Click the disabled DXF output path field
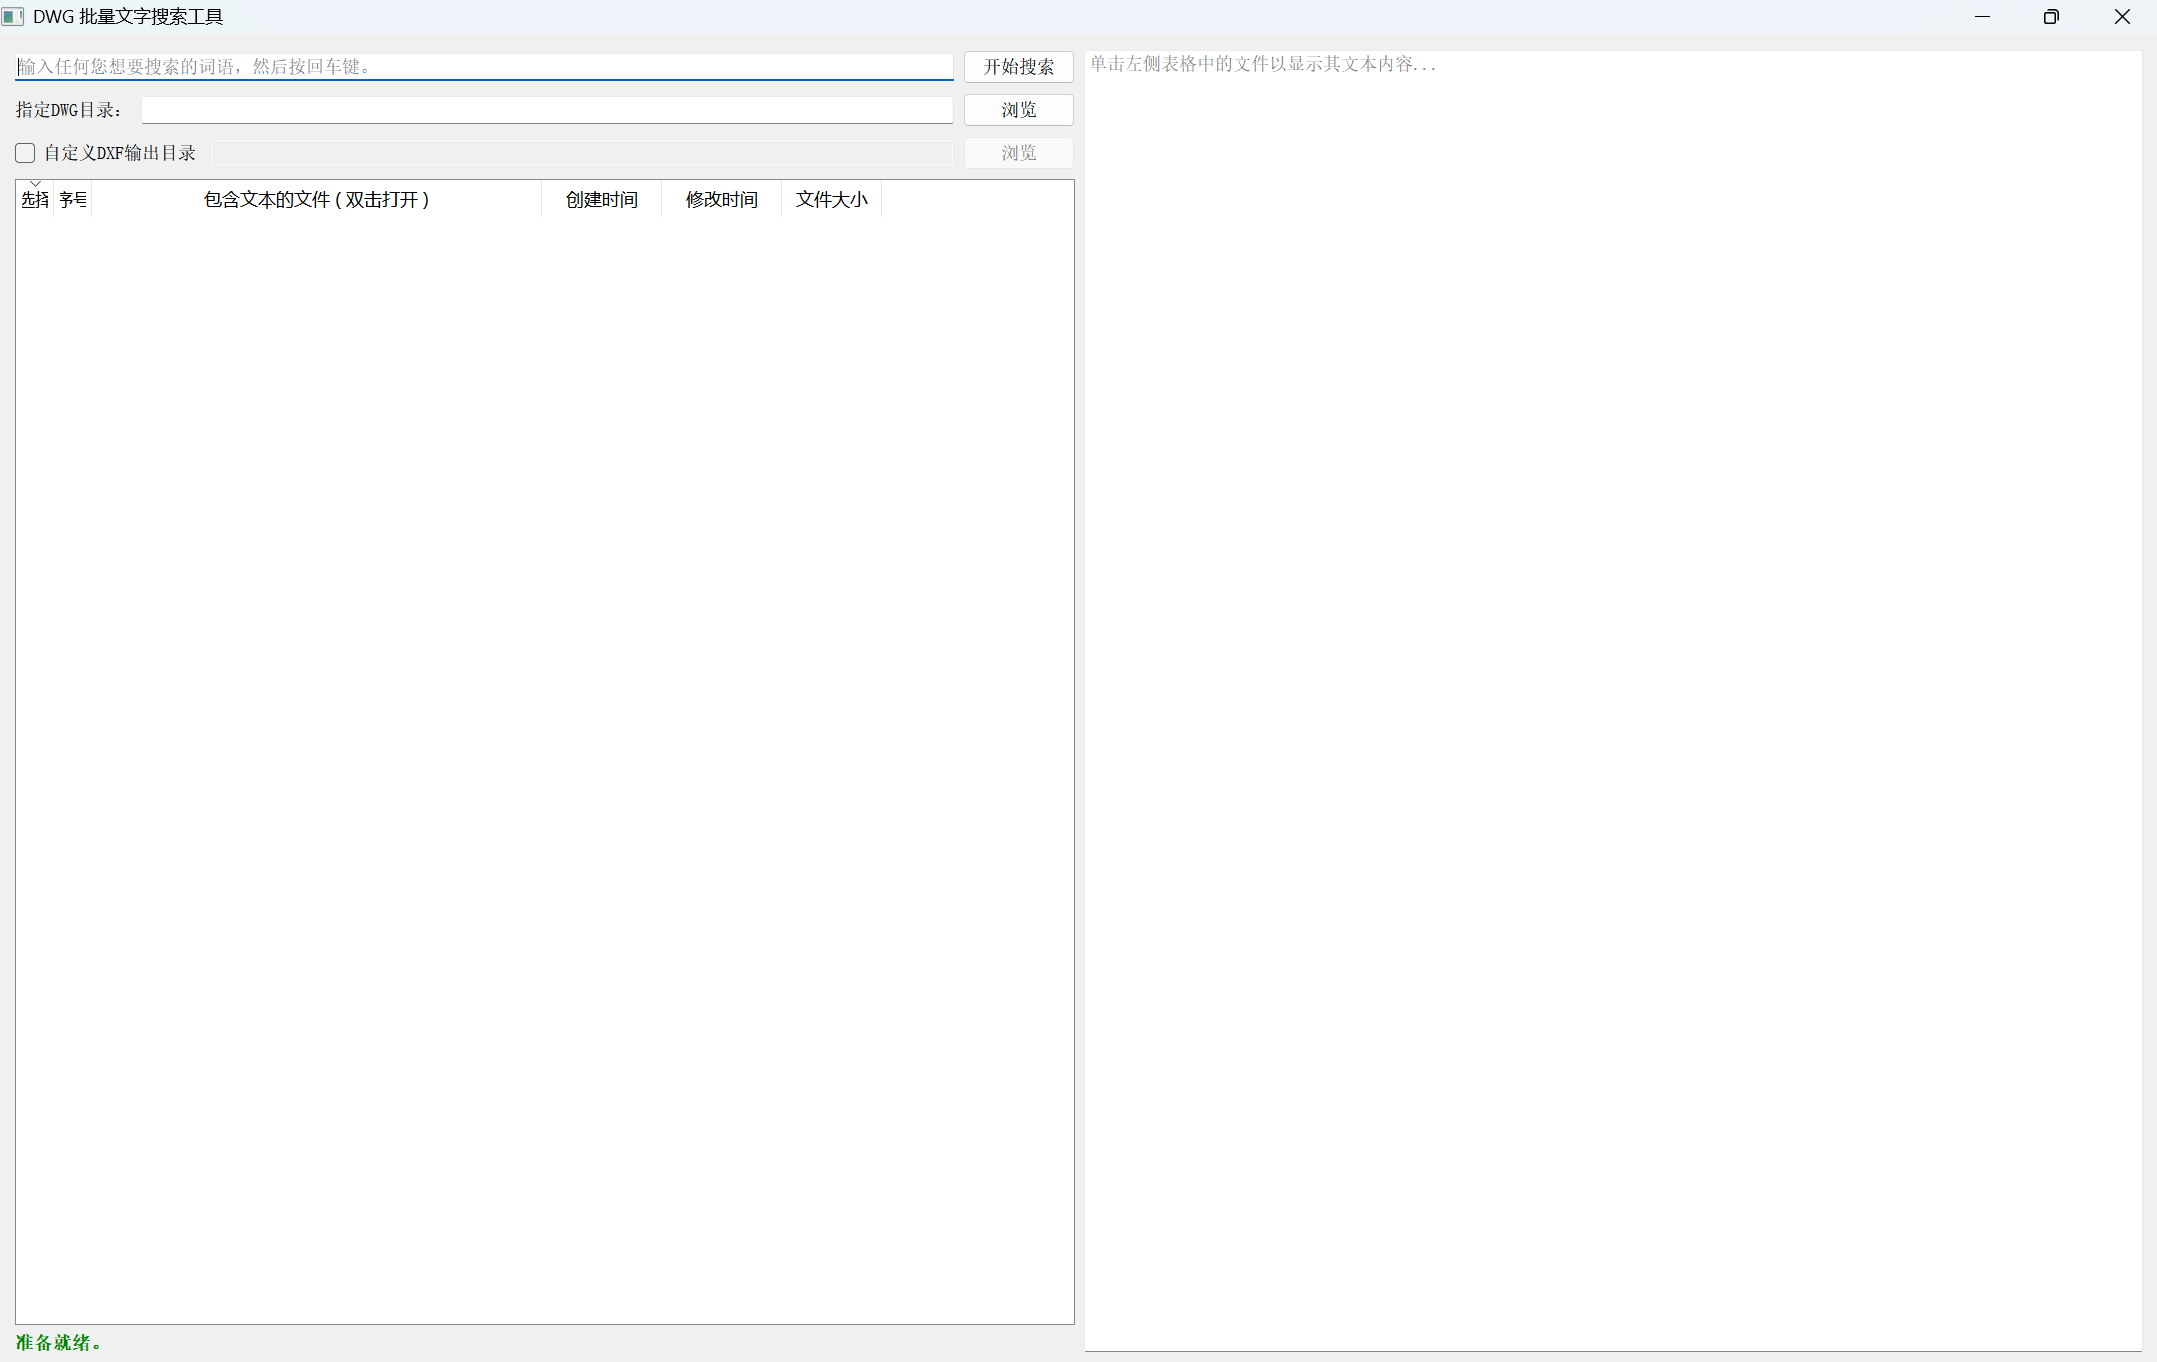Image resolution: width=2157 pixels, height=1362 pixels. tap(581, 153)
